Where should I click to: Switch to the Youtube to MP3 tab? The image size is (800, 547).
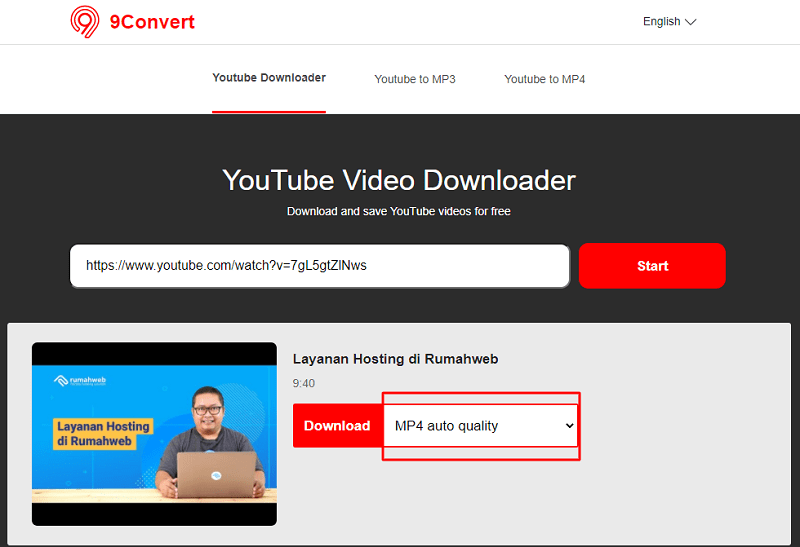[x=415, y=79]
